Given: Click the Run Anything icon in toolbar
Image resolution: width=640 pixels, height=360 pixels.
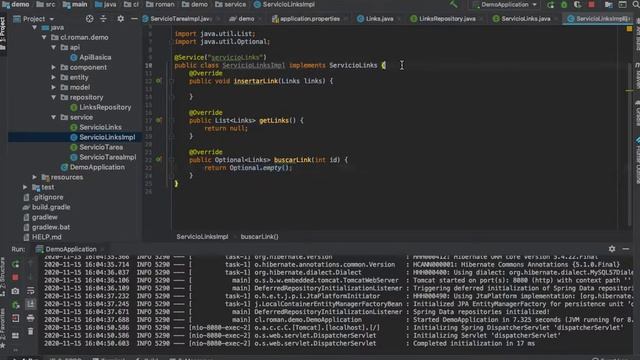Looking at the screenshot, I should (622, 4).
